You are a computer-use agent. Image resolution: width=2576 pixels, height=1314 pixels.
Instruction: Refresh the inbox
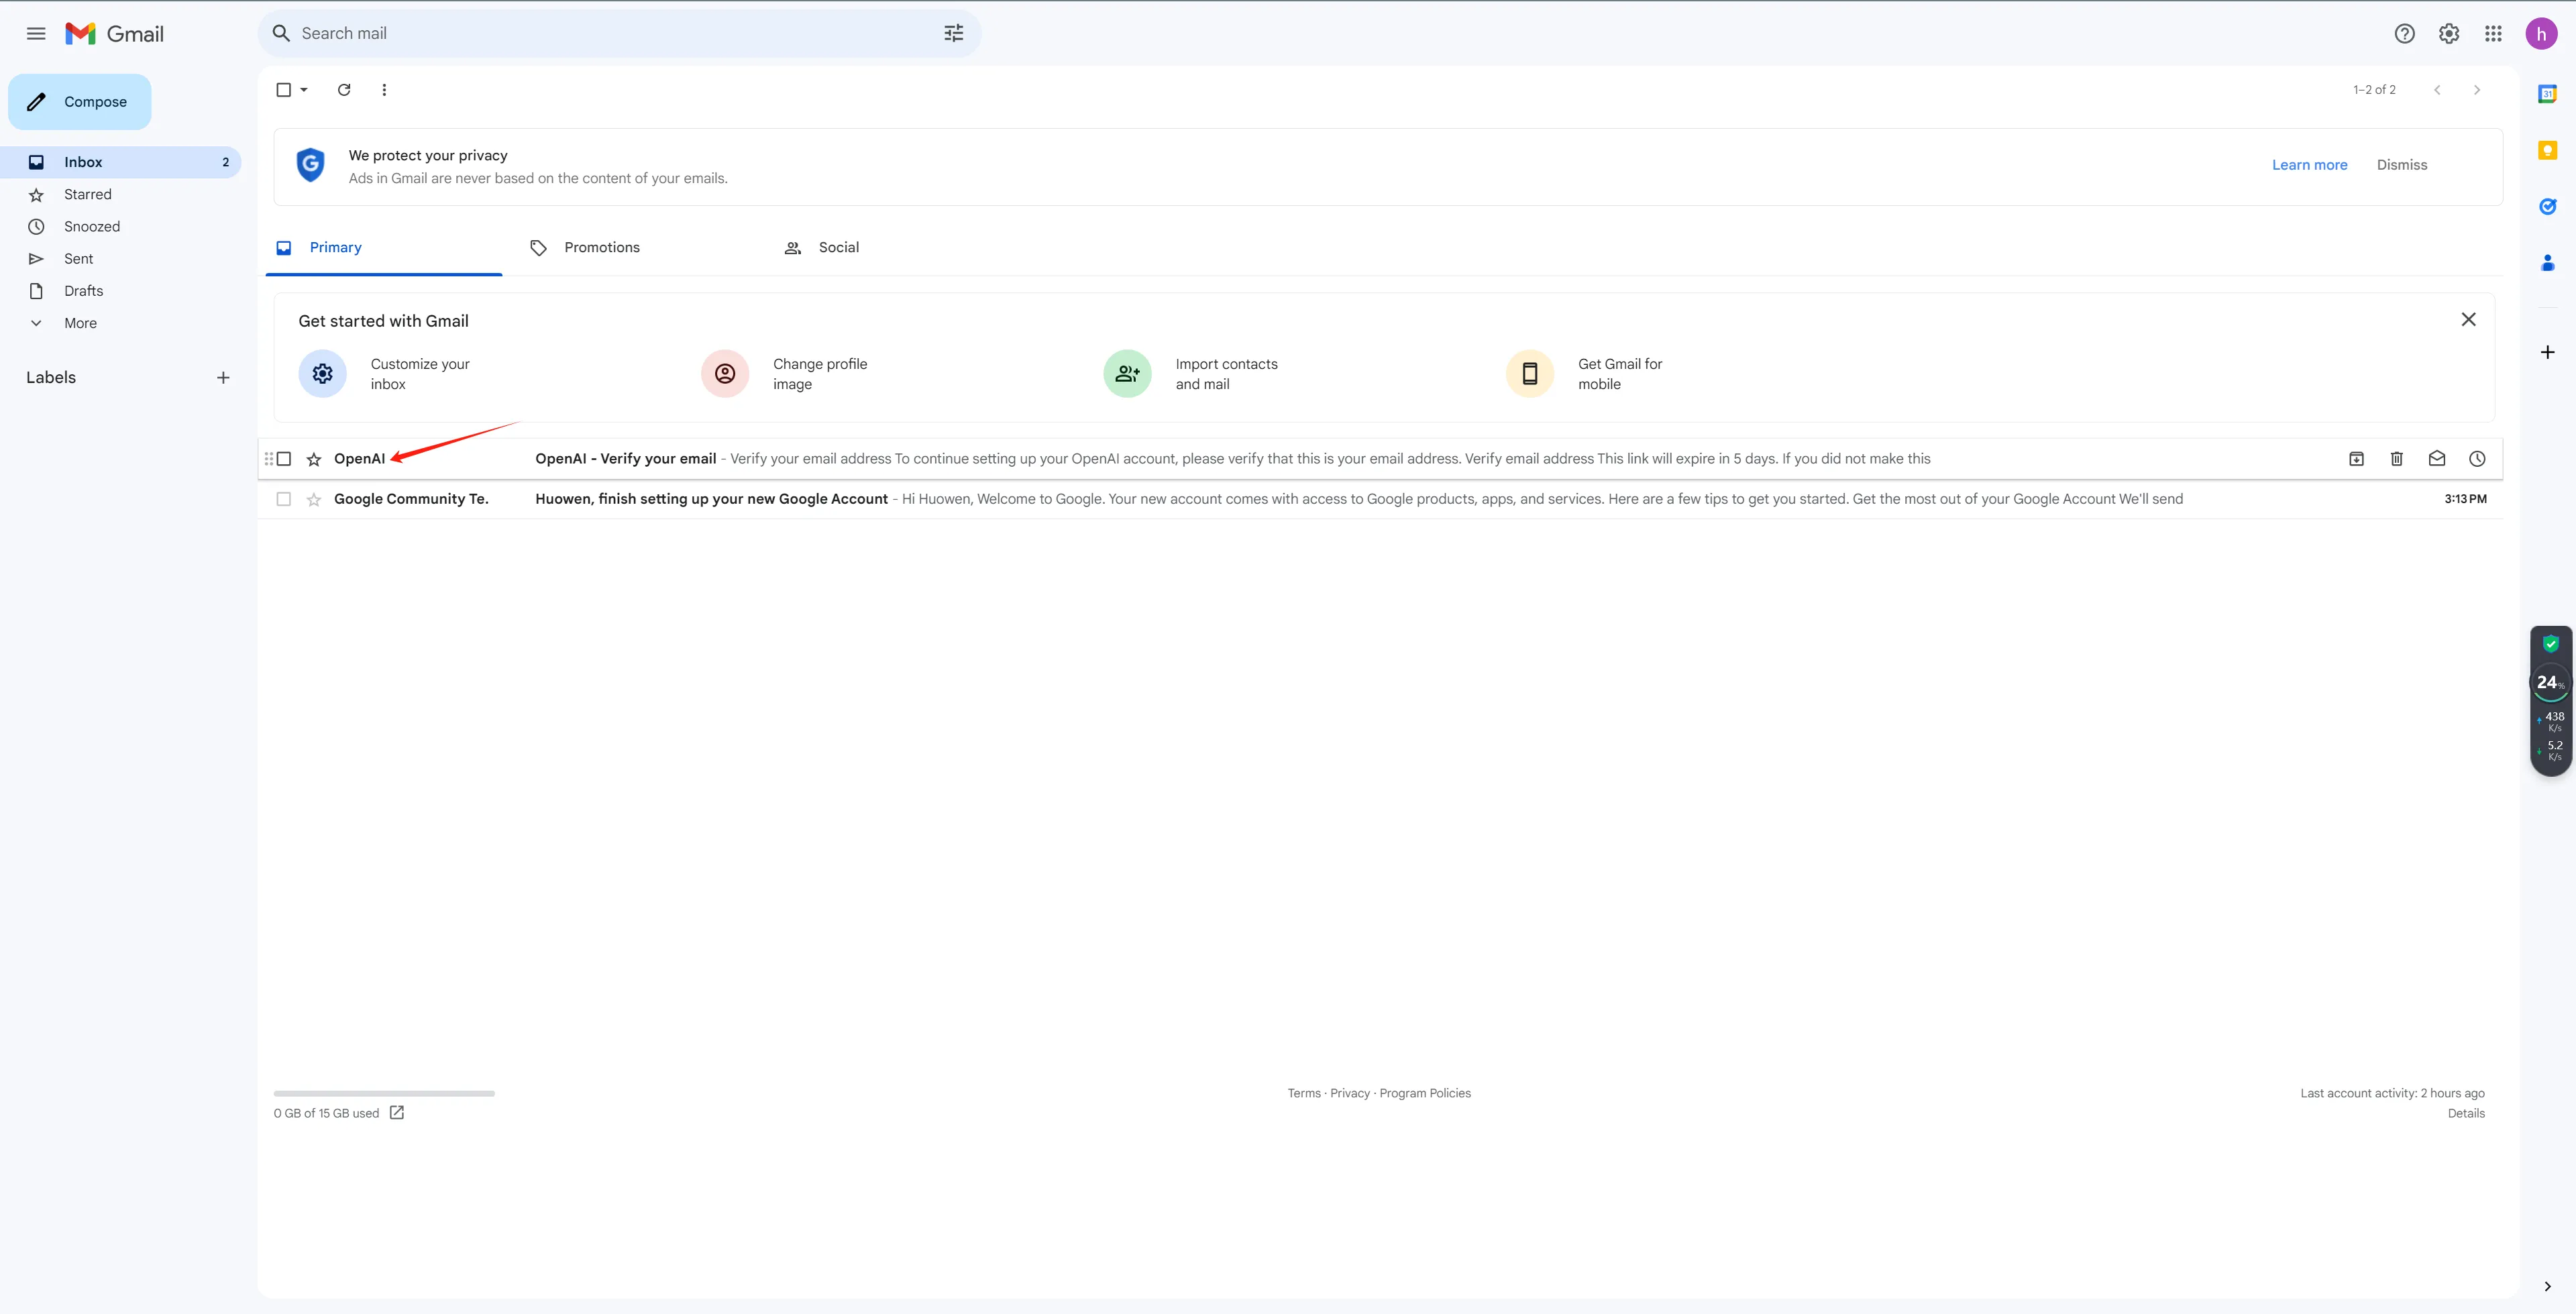344,90
